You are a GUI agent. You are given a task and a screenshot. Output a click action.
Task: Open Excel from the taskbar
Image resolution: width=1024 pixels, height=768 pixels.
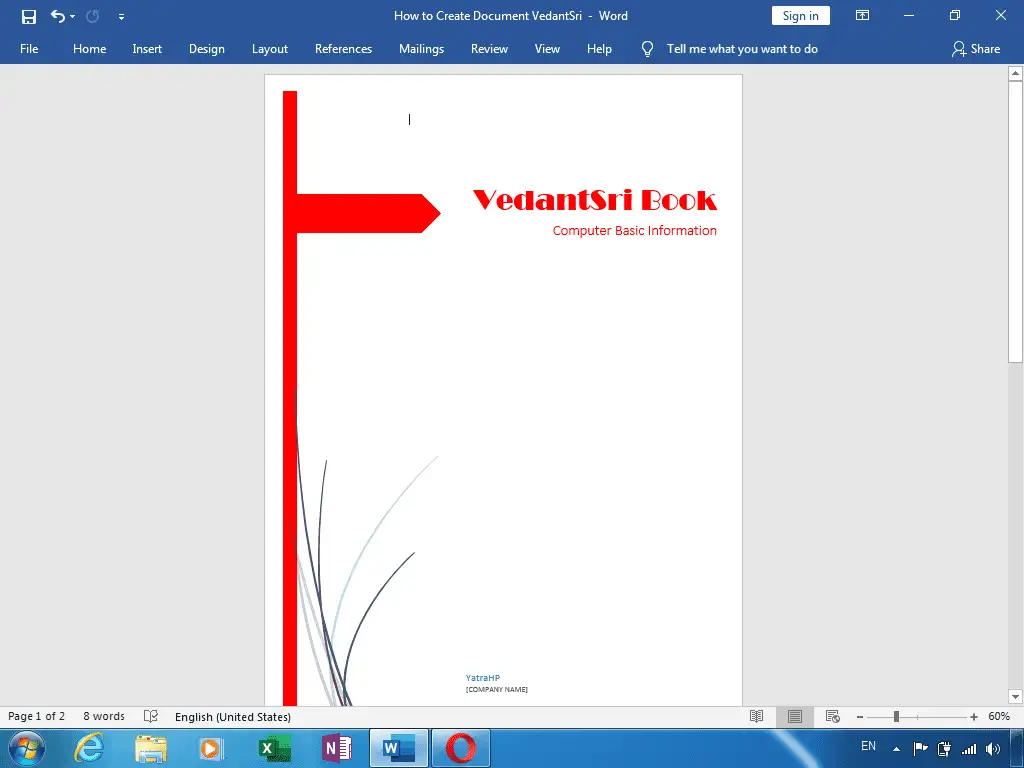coord(274,748)
